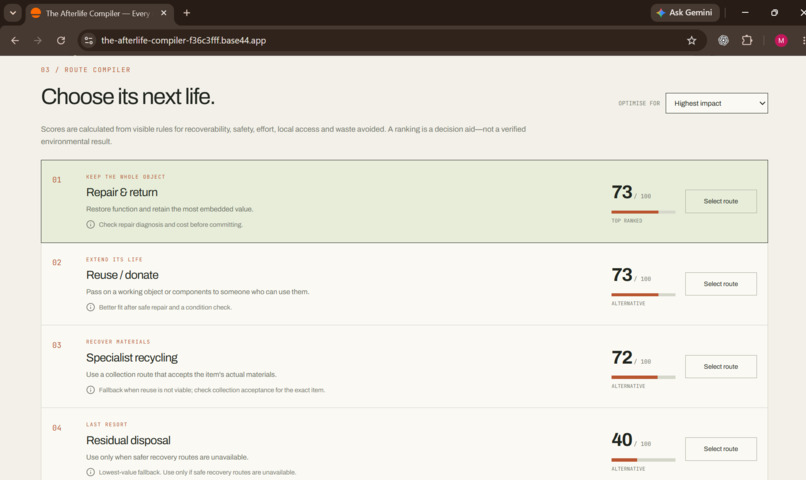Open the Optimise for Highest impact dropdown
Image resolution: width=806 pixels, height=480 pixels.
point(716,103)
